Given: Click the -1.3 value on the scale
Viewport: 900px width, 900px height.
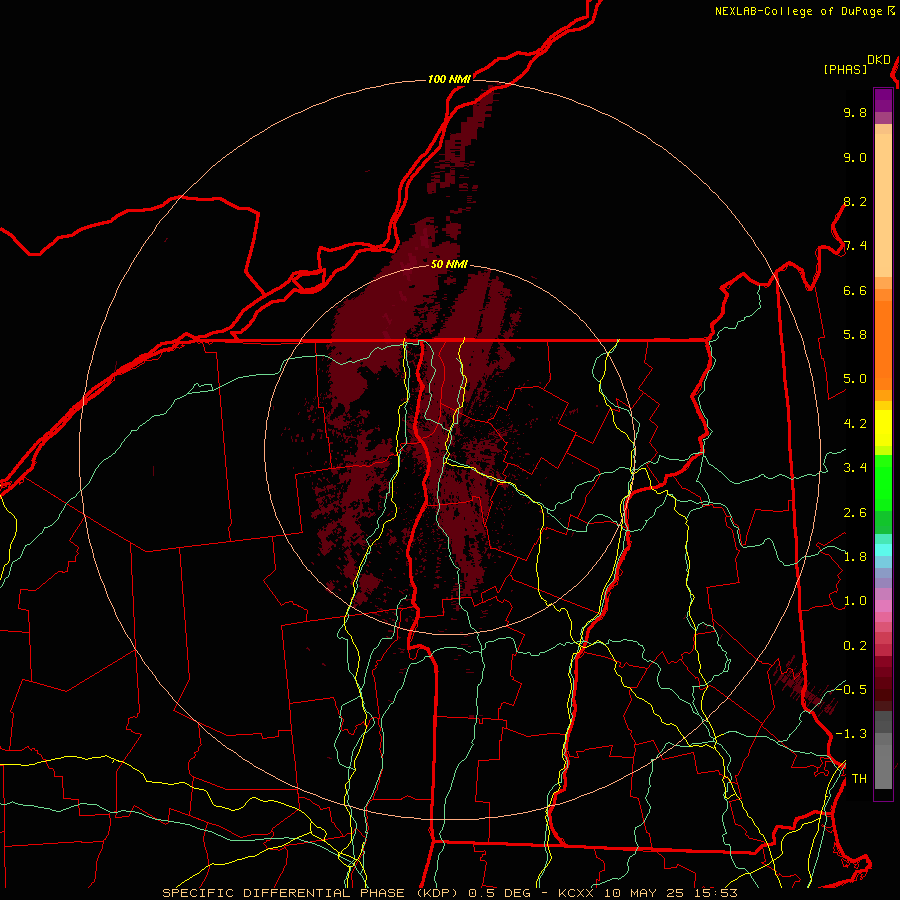Looking at the screenshot, I should coord(851,734).
